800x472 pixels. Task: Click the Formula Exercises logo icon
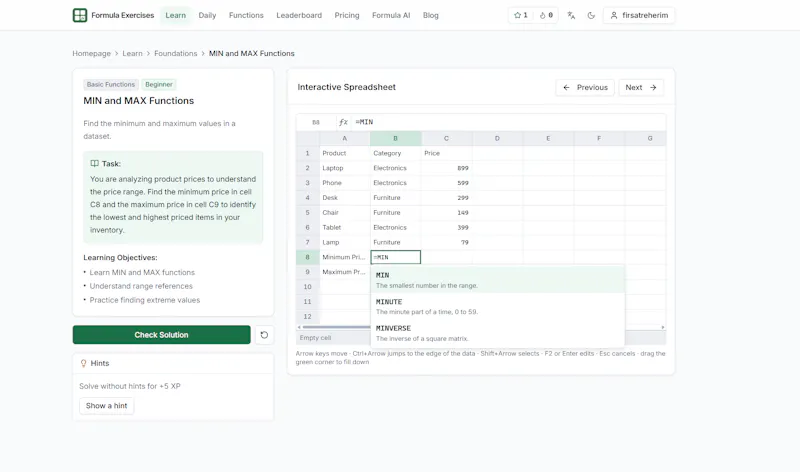click(x=80, y=15)
